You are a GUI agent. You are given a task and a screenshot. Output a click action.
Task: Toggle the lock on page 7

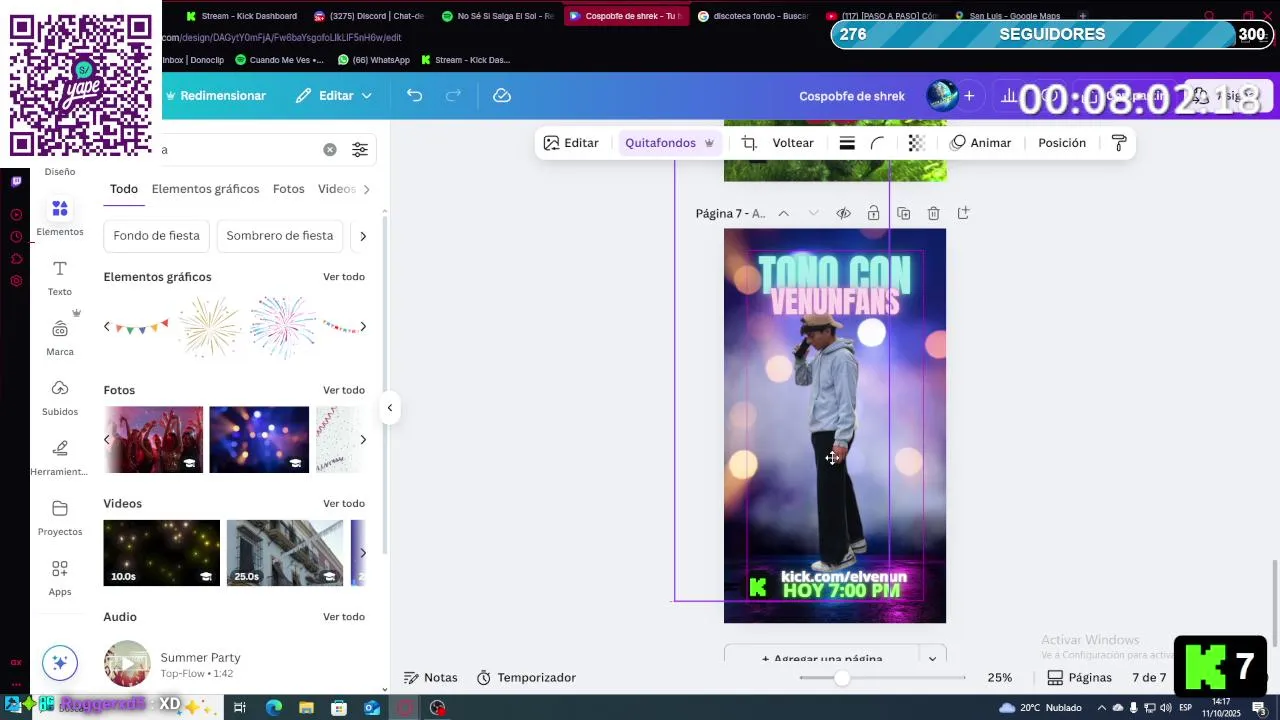(873, 213)
